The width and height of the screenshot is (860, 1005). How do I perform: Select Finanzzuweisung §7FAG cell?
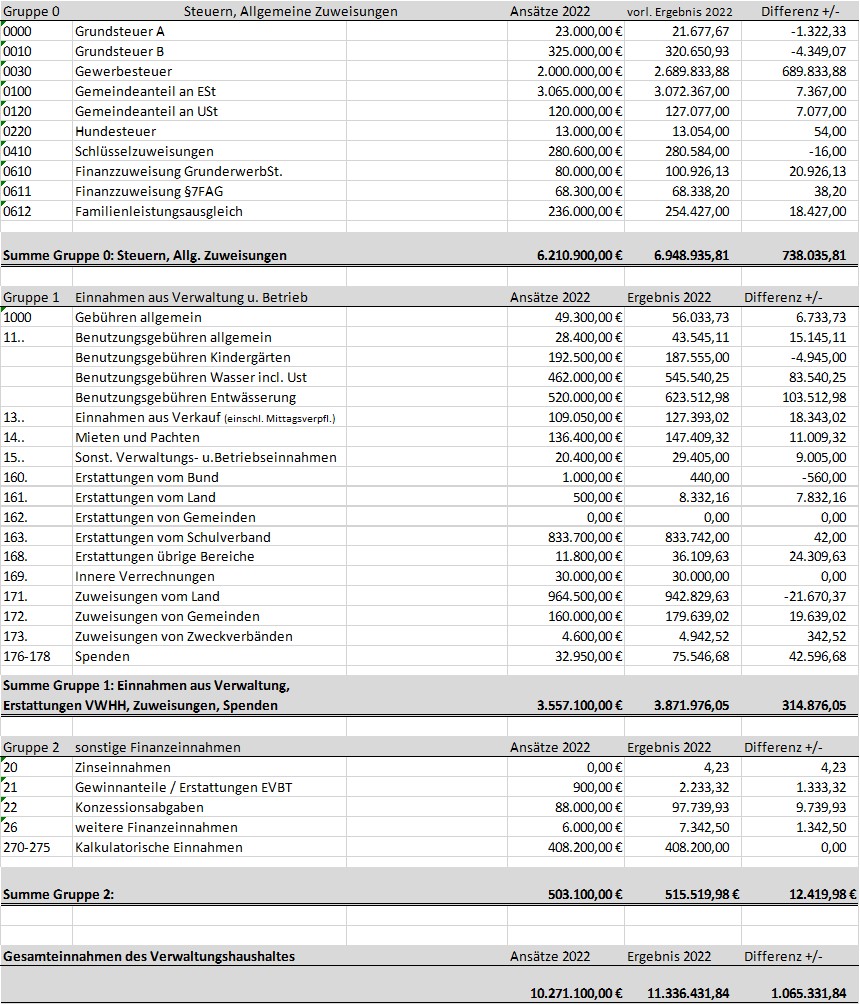click(209, 191)
